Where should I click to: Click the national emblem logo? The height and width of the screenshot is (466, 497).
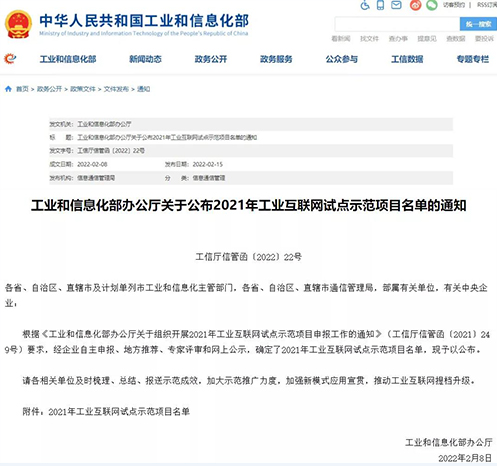18,24
